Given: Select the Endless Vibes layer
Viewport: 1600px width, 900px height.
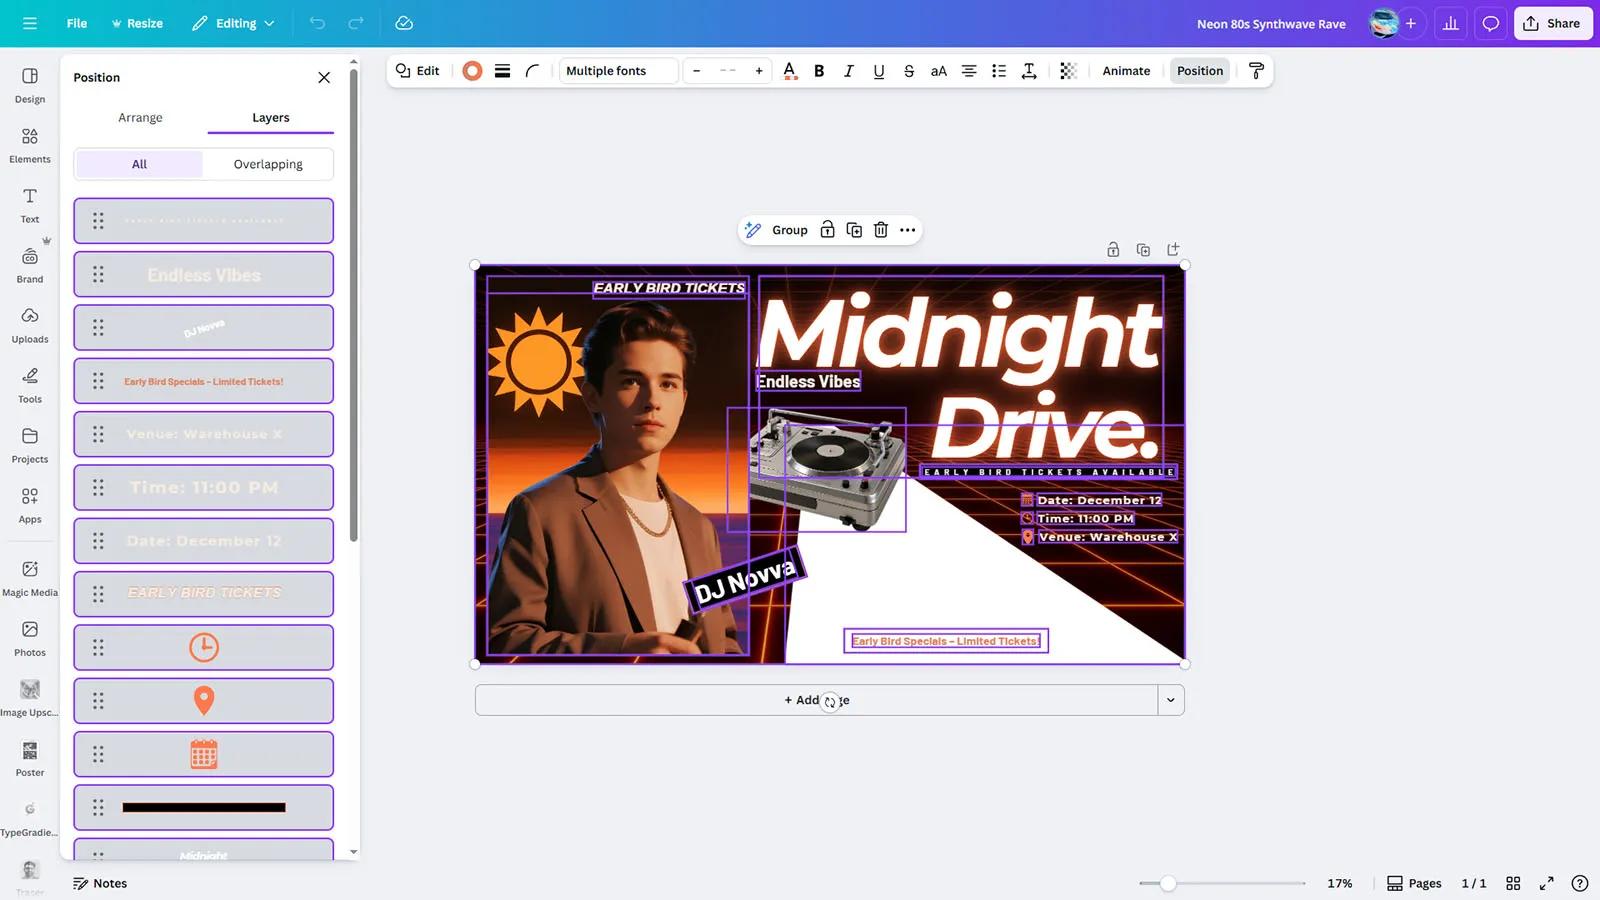Looking at the screenshot, I should tap(204, 275).
